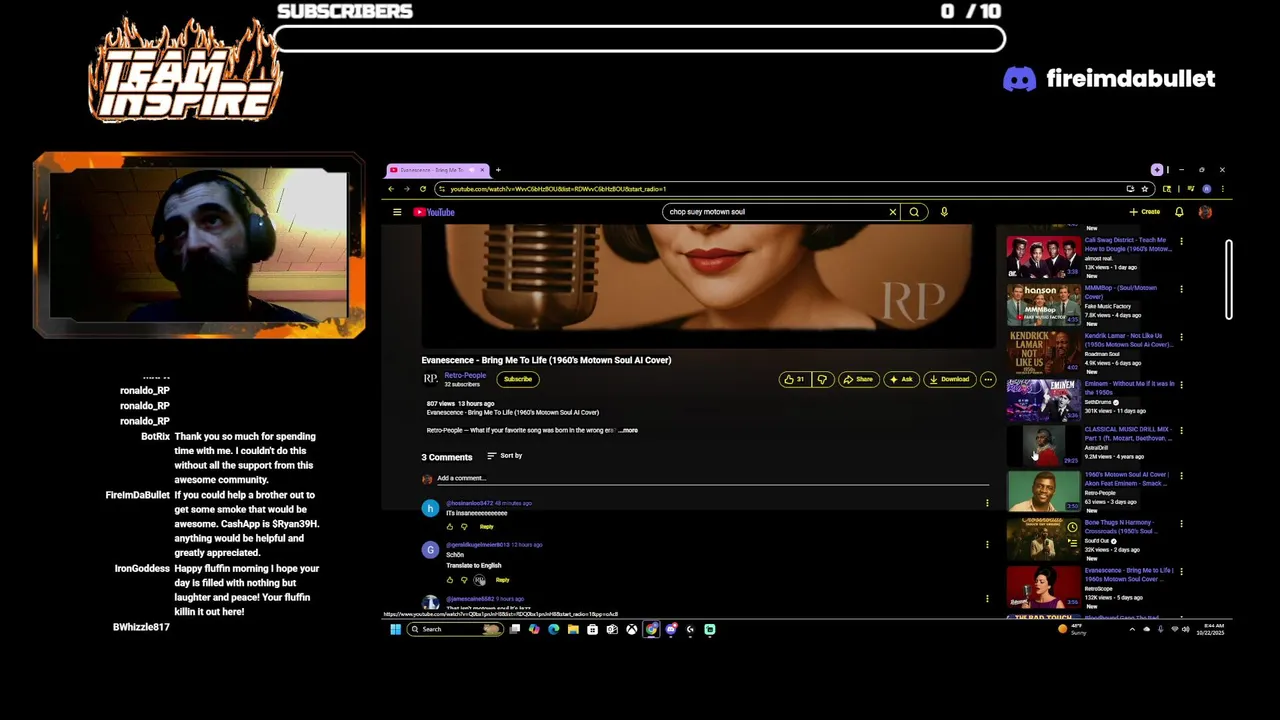1280x720 pixels.
Task: Click the taskbar Search box
Action: [x=455, y=629]
